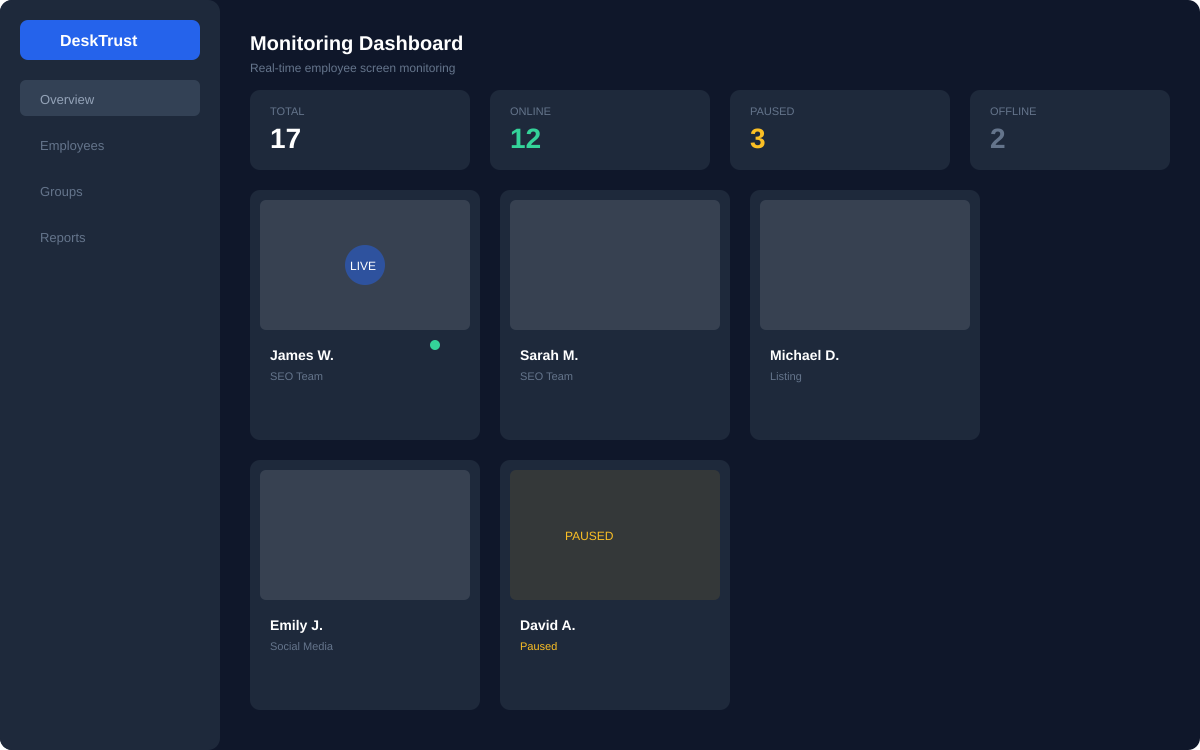Click the DeskTrust logo button
Screen dimensions: 1200x750
pyautogui.click(x=110, y=40)
